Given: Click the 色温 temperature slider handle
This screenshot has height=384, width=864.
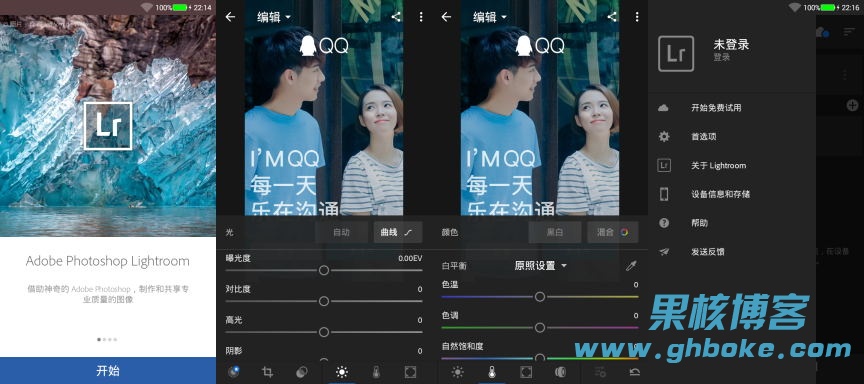Looking at the screenshot, I should coord(540,296).
